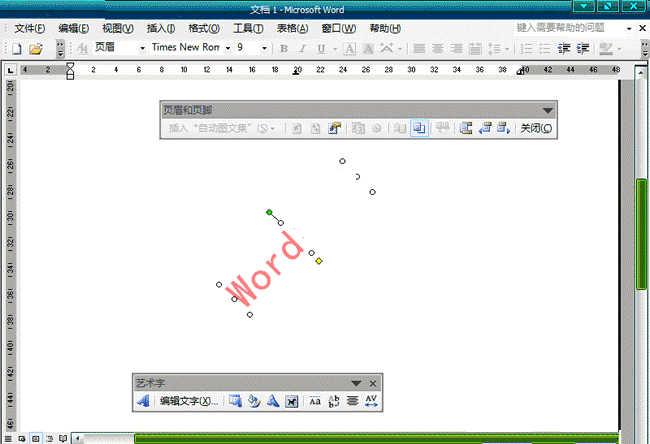Apply bold formatting button

click(284, 49)
